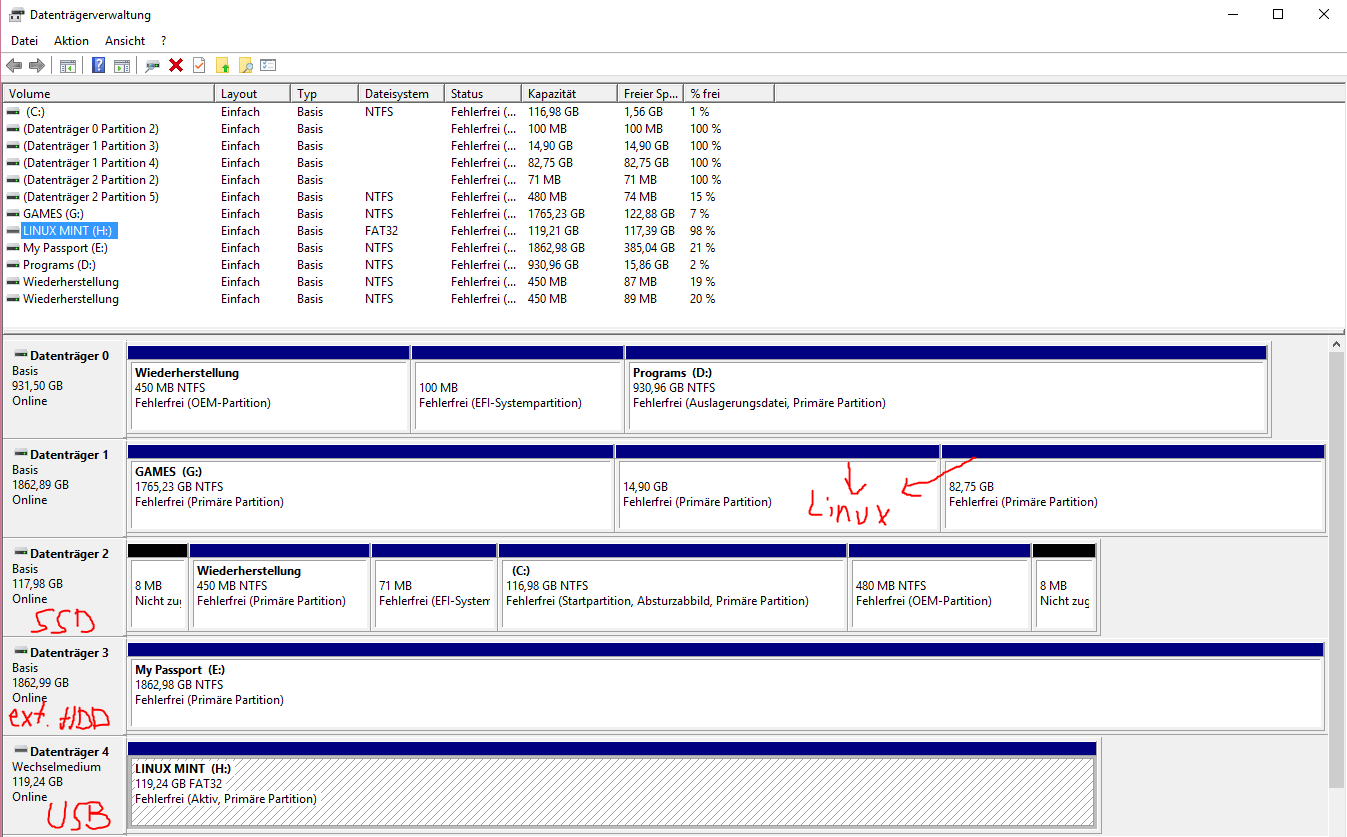Sort by the Status column header
The width and height of the screenshot is (1347, 837).
[x=483, y=94]
